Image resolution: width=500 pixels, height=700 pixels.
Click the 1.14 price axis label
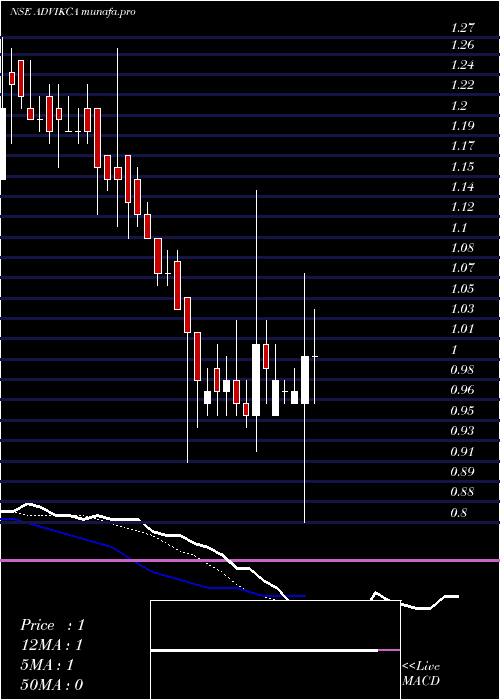[x=462, y=187]
